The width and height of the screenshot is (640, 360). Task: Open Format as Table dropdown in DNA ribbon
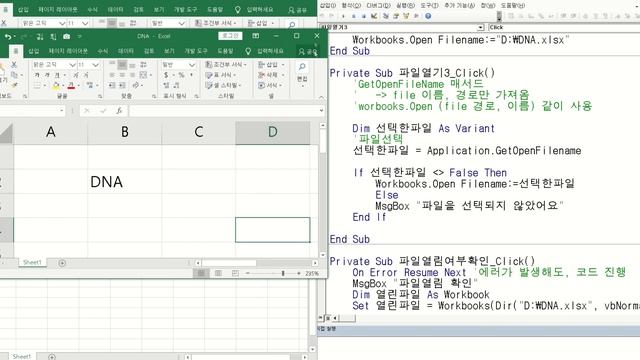220,75
